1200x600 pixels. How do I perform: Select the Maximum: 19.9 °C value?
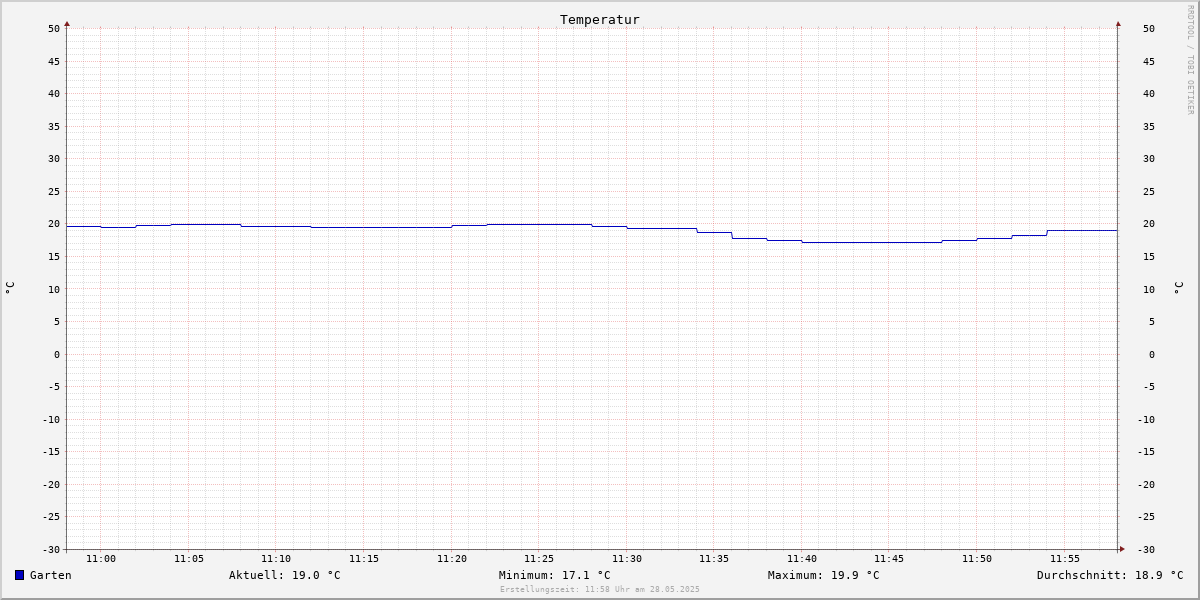click(x=824, y=575)
